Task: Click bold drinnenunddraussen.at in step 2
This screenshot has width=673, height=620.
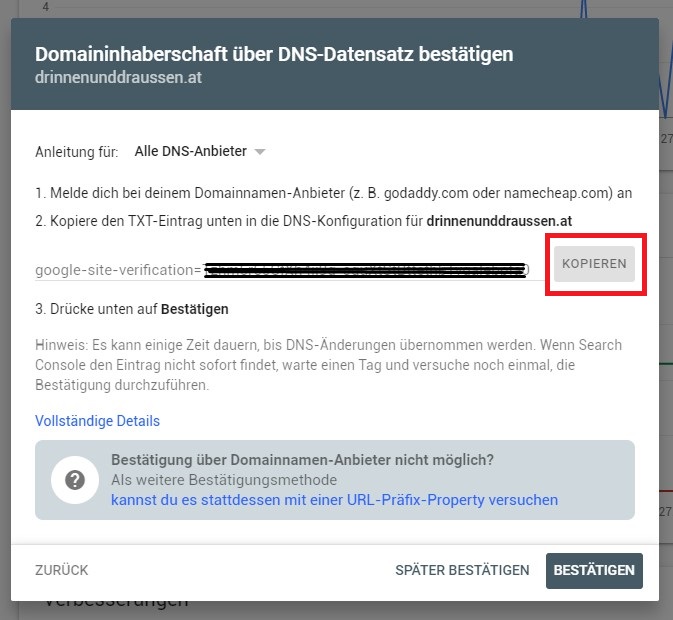Action: tap(499, 221)
